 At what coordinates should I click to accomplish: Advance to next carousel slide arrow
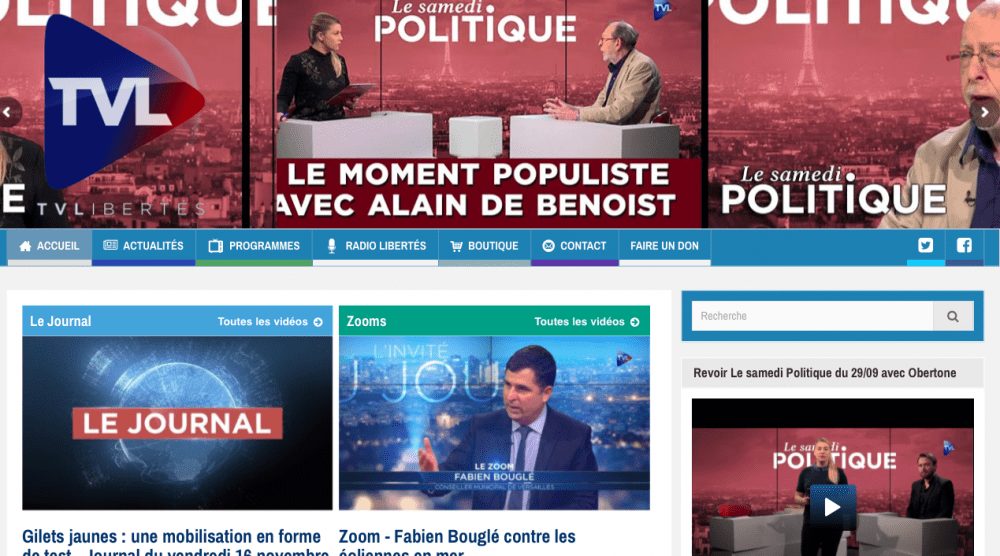[985, 112]
